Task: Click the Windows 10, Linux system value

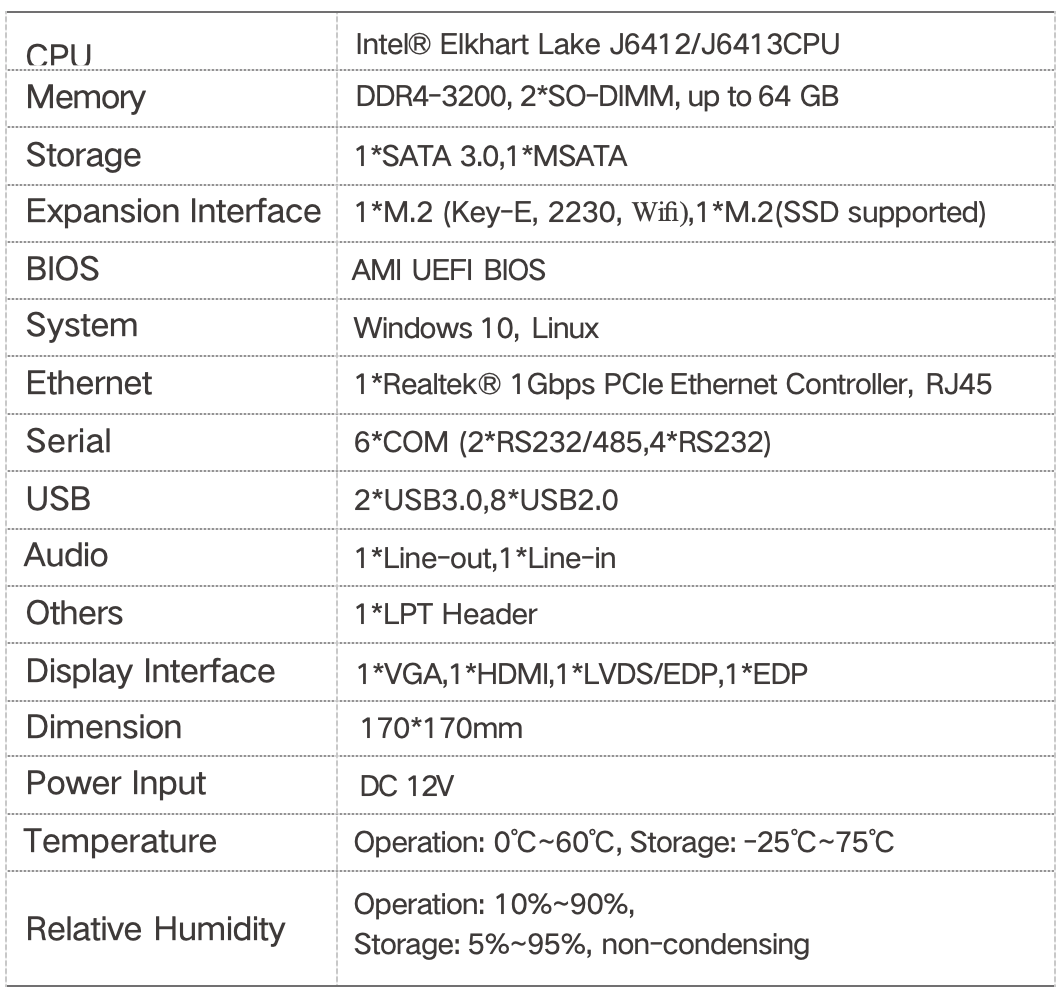Action: pyautogui.click(x=476, y=327)
